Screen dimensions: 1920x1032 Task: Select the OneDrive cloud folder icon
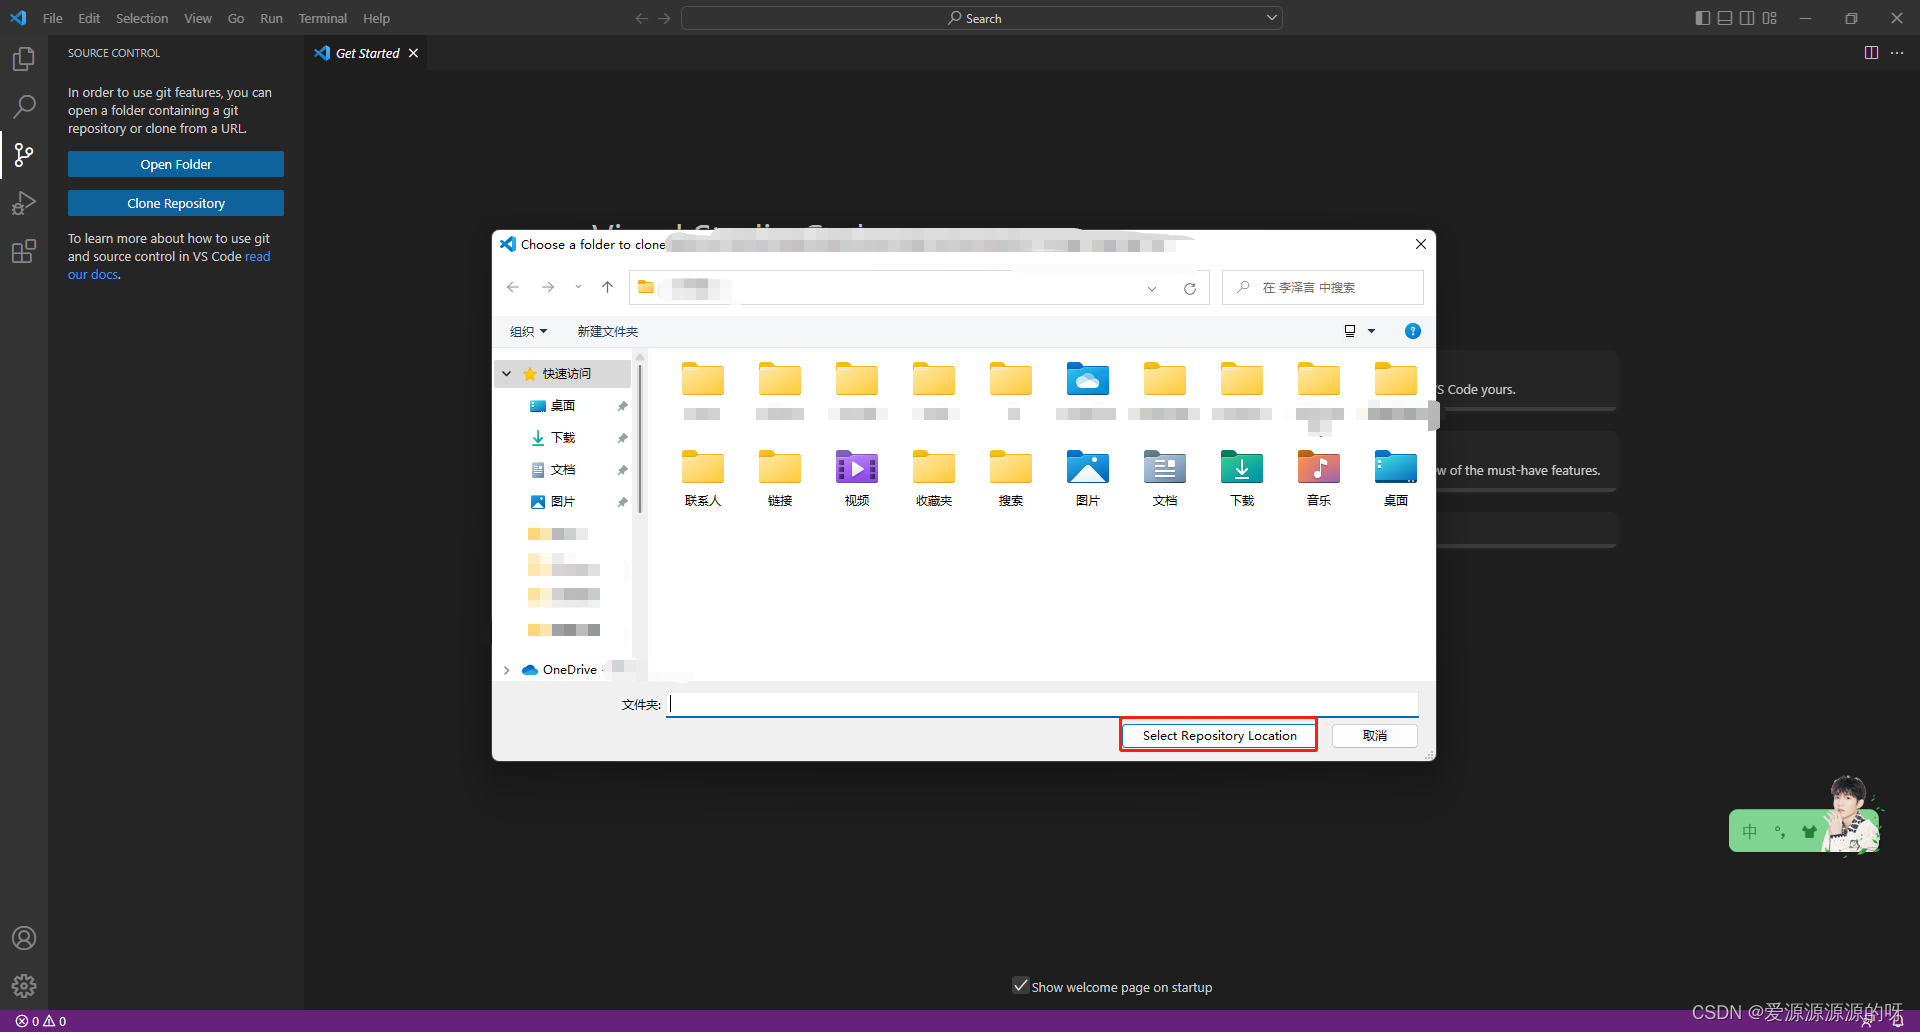tap(1087, 380)
